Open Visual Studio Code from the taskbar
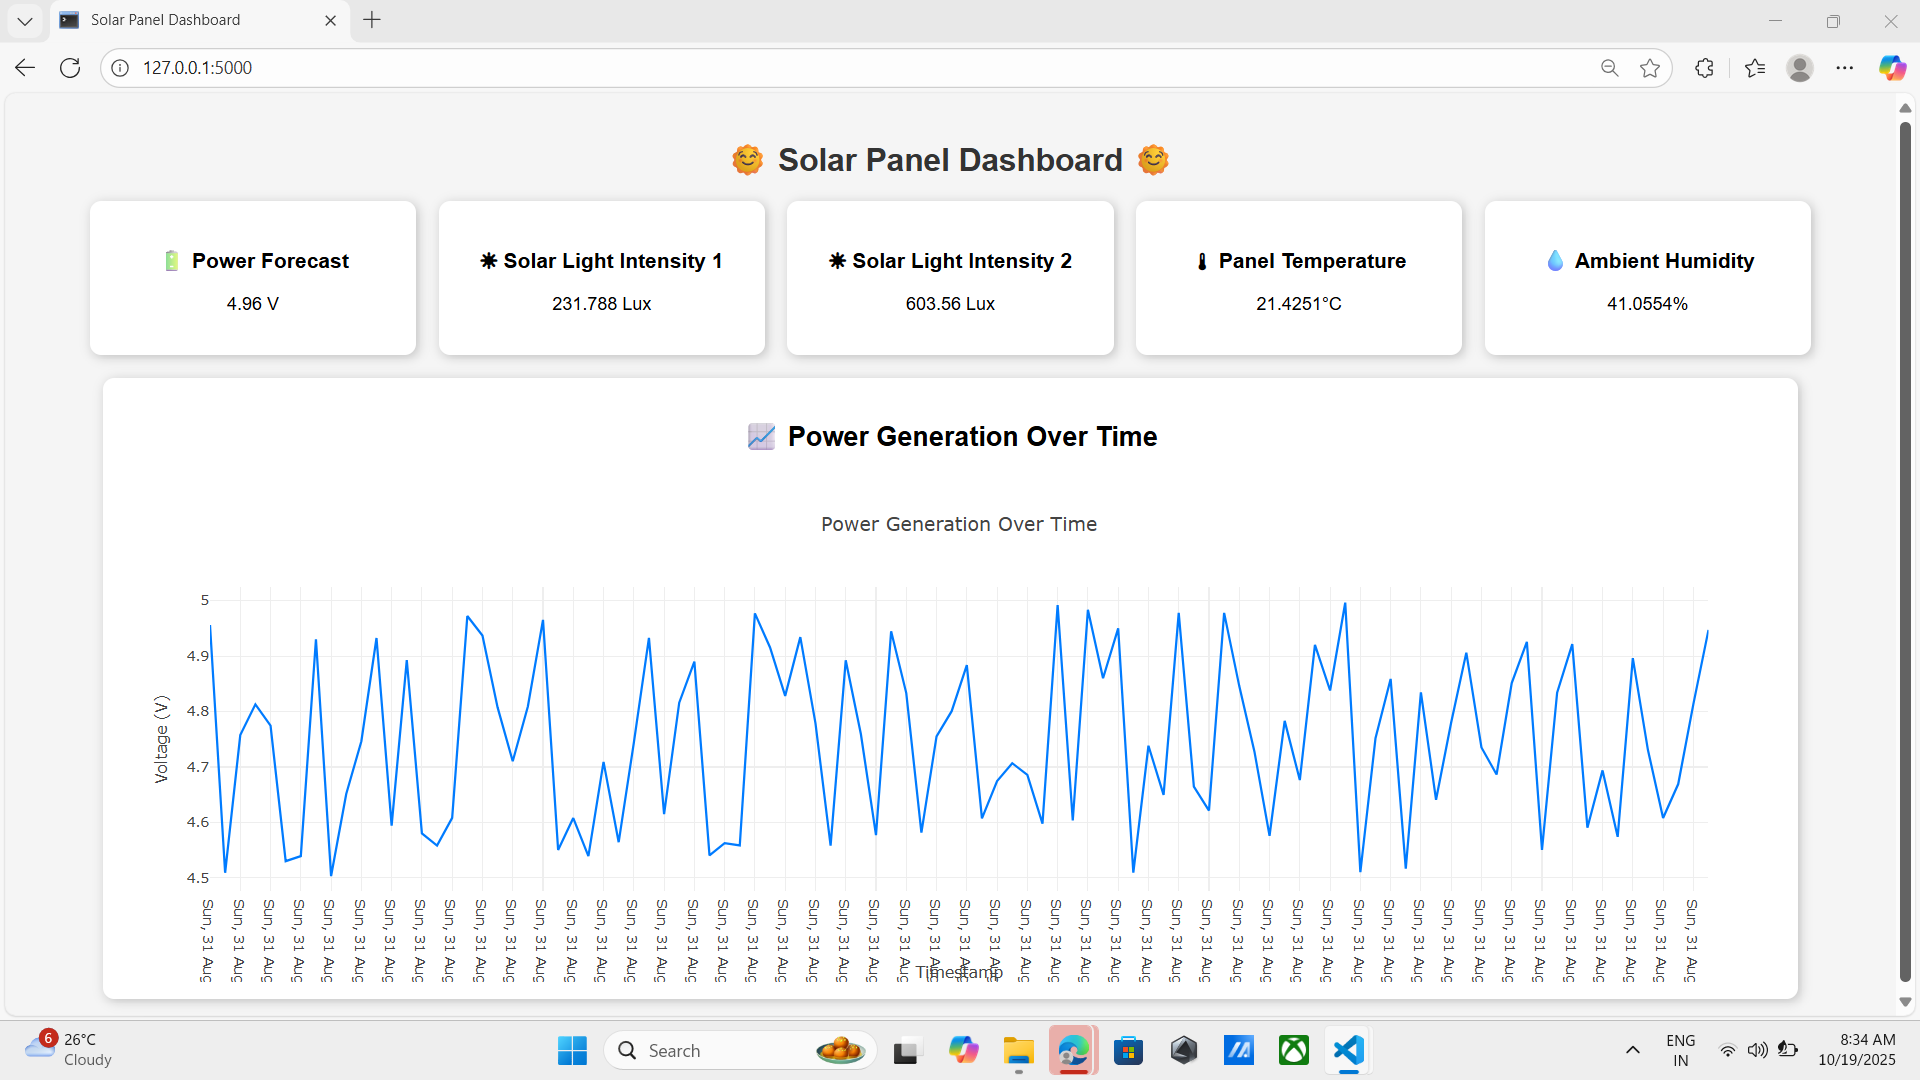This screenshot has width=1920, height=1080. coord(1348,1050)
